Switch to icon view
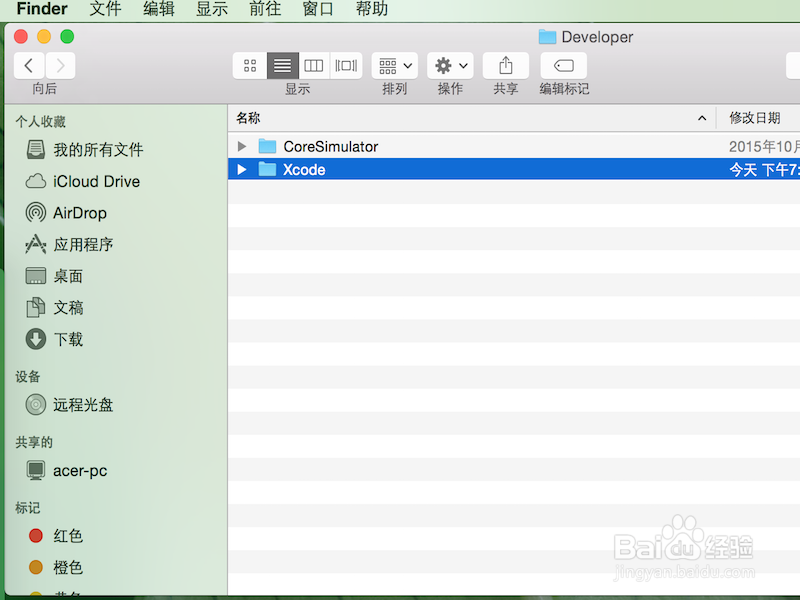 tap(250, 65)
